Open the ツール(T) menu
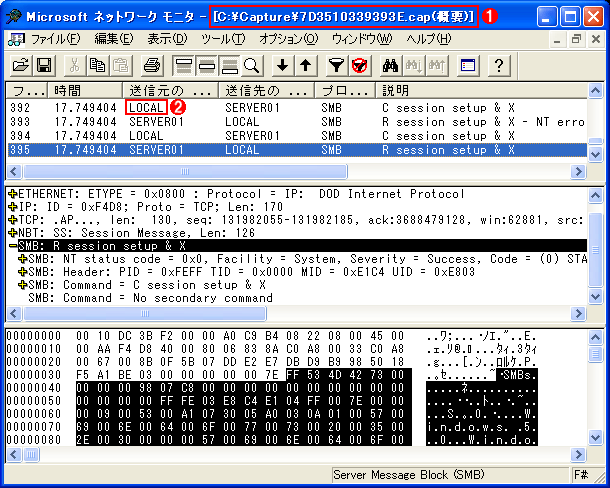 [x=223, y=39]
